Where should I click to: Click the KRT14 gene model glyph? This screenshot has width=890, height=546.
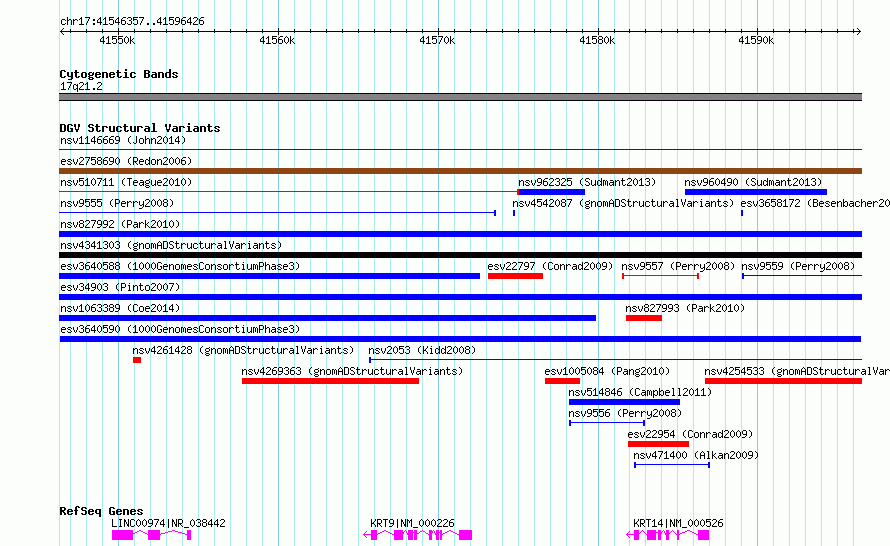tap(668, 535)
